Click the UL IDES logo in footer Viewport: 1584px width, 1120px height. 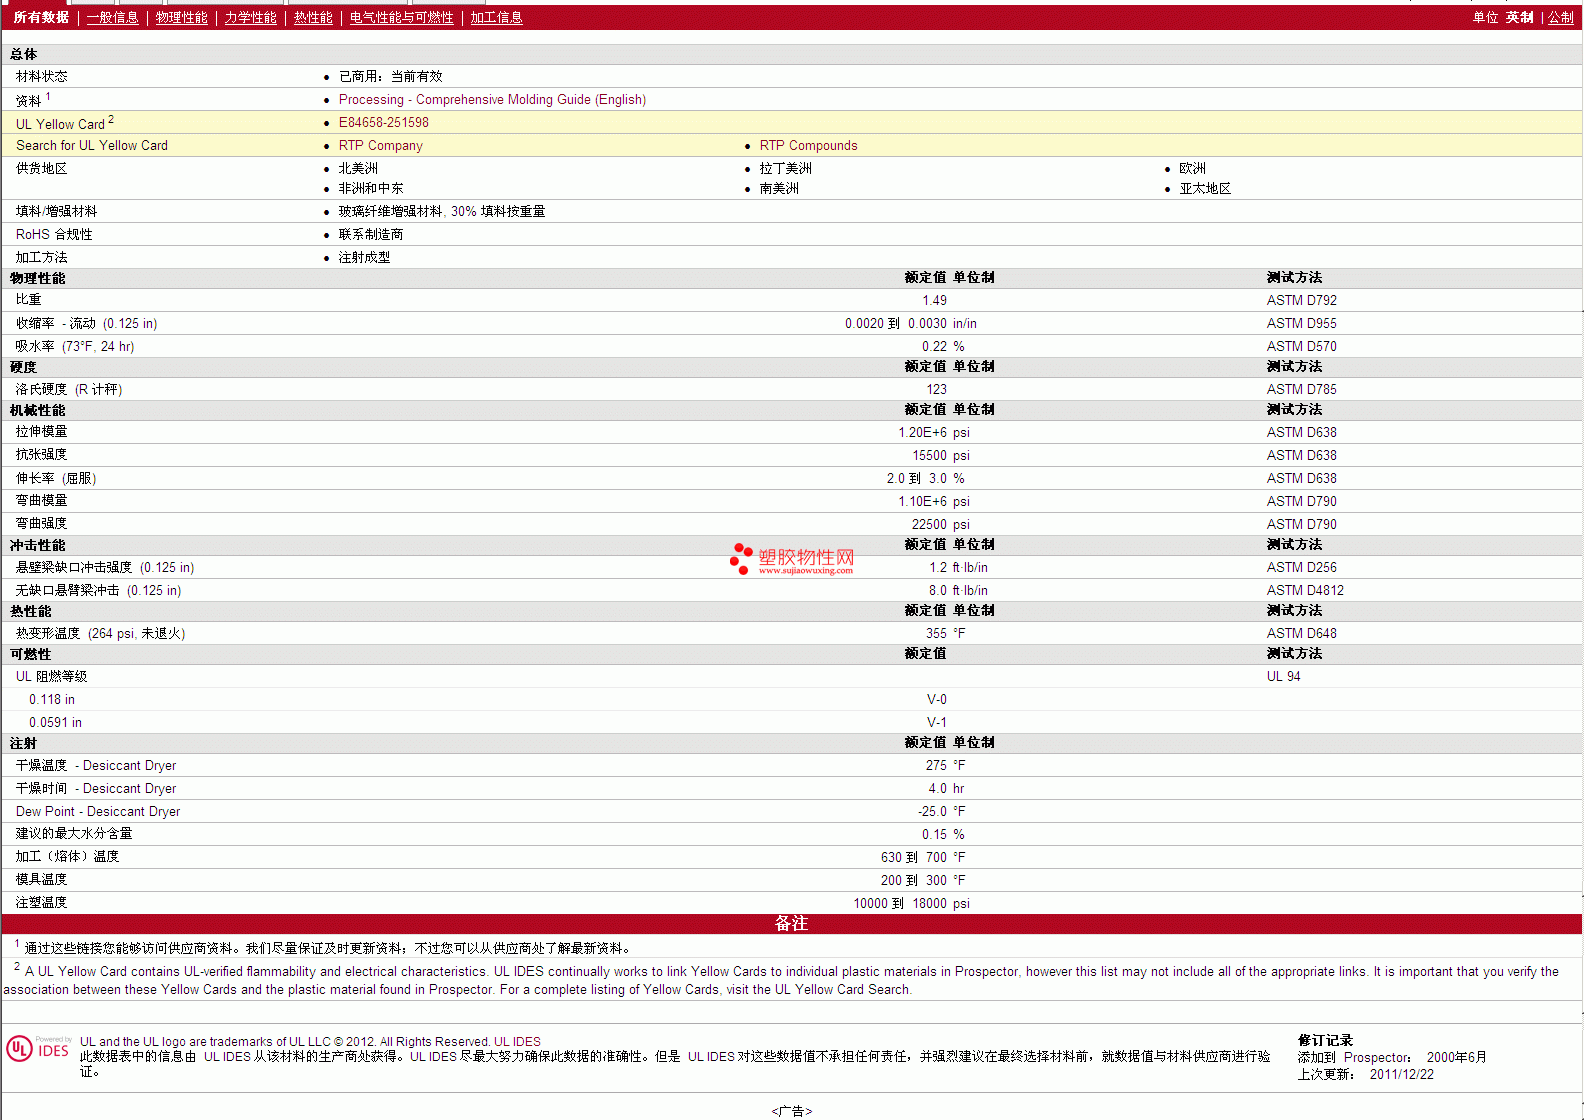(x=38, y=1048)
